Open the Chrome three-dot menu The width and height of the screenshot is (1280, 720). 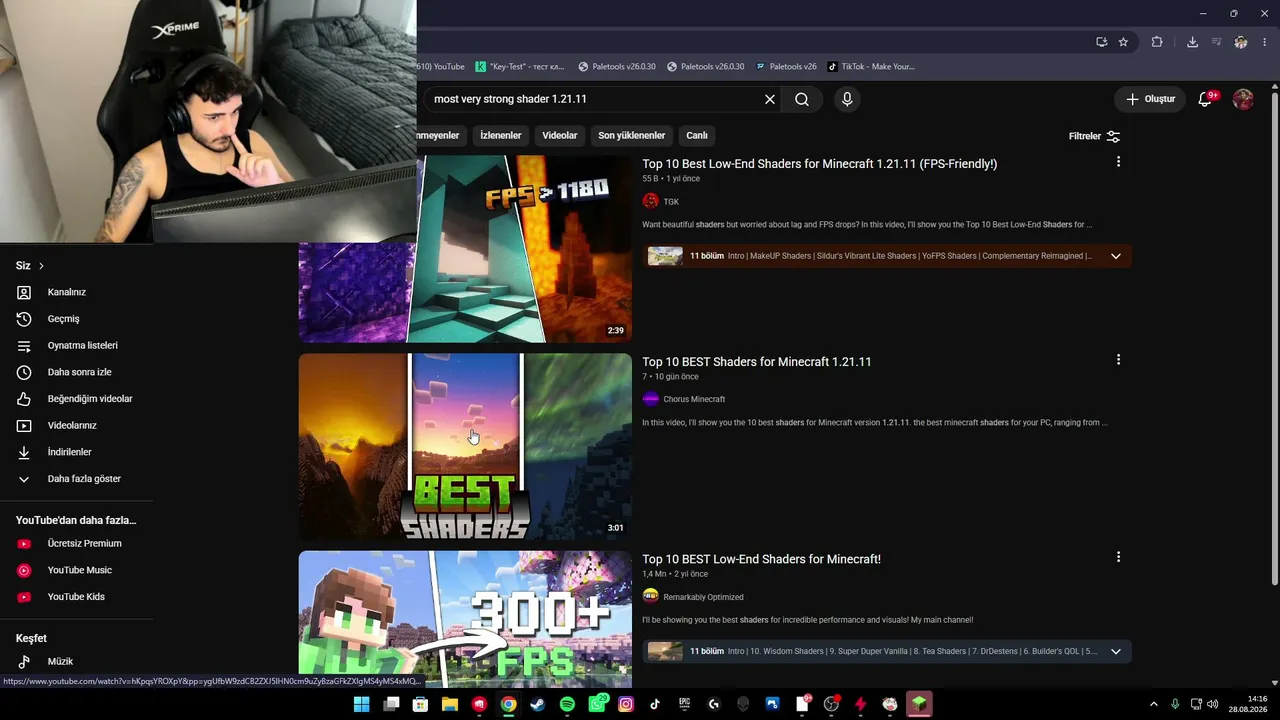pyautogui.click(x=1266, y=42)
